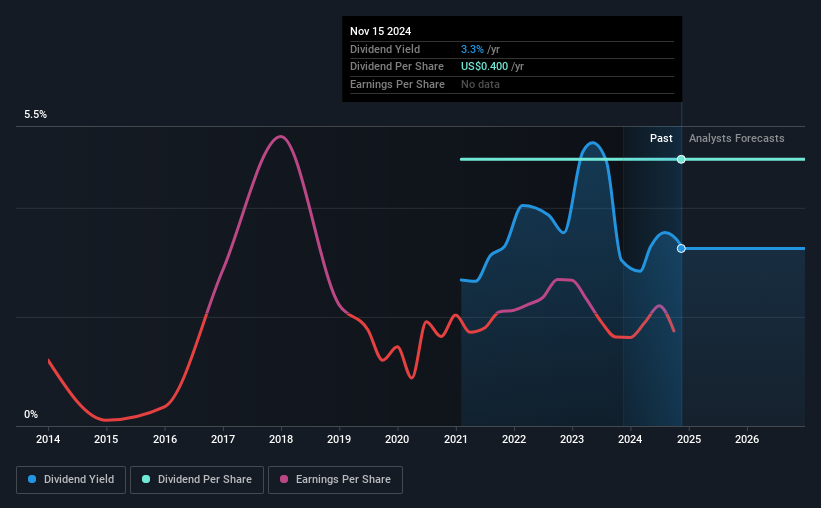Viewport: 821px width, 508px height.
Task: Click the 2015 x-axis label
Action: click(106, 439)
